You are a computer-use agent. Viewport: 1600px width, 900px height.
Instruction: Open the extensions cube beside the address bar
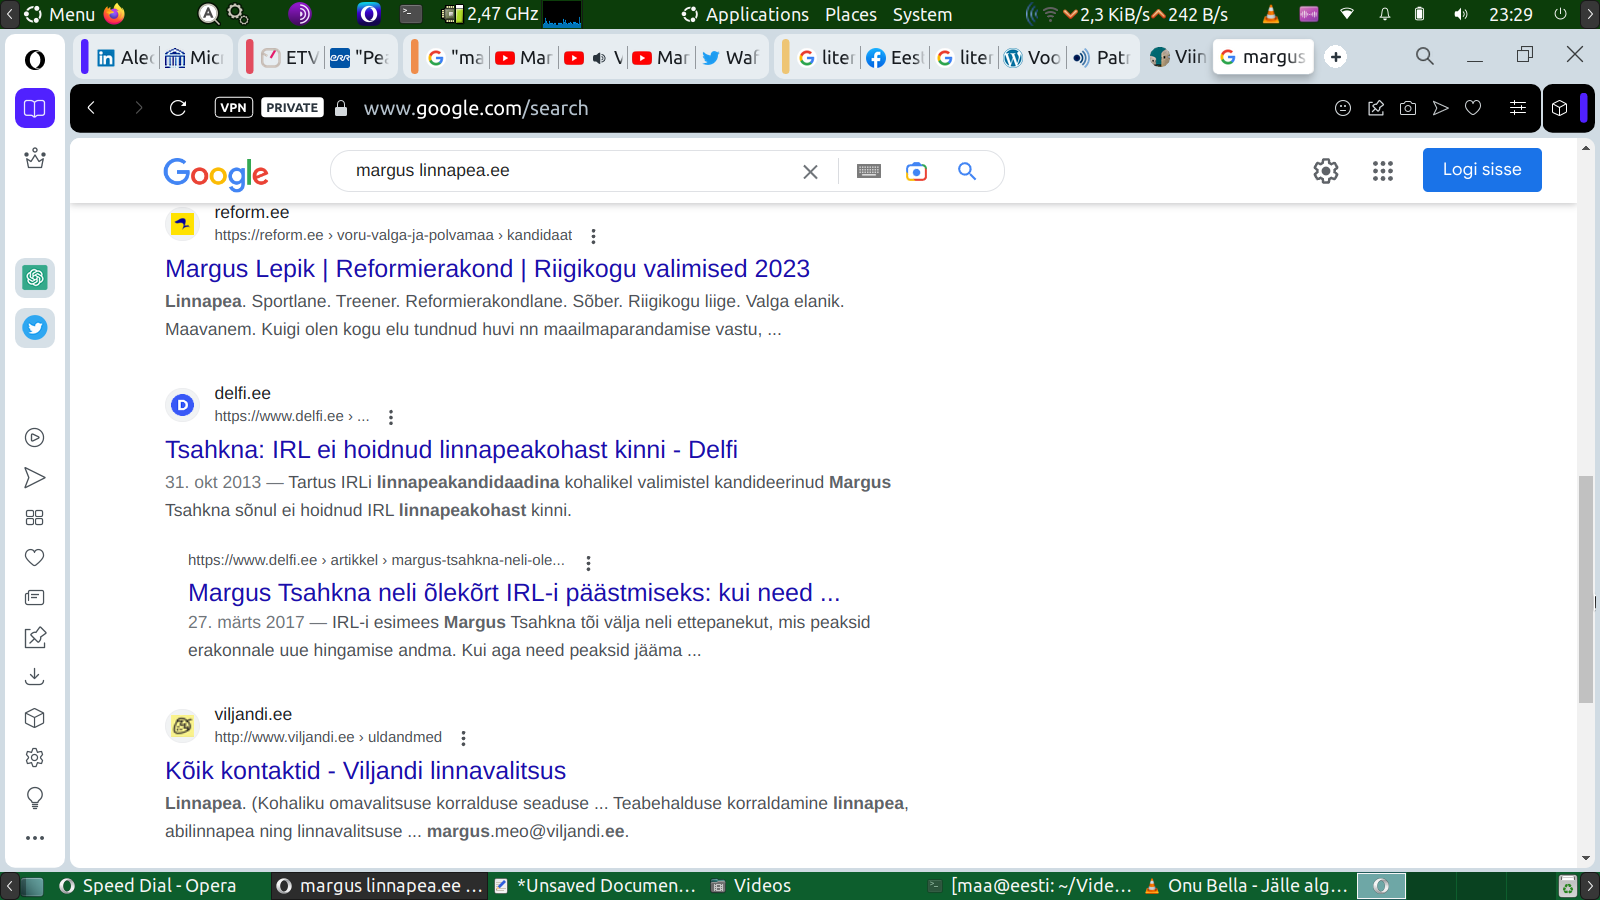[x=1560, y=108]
